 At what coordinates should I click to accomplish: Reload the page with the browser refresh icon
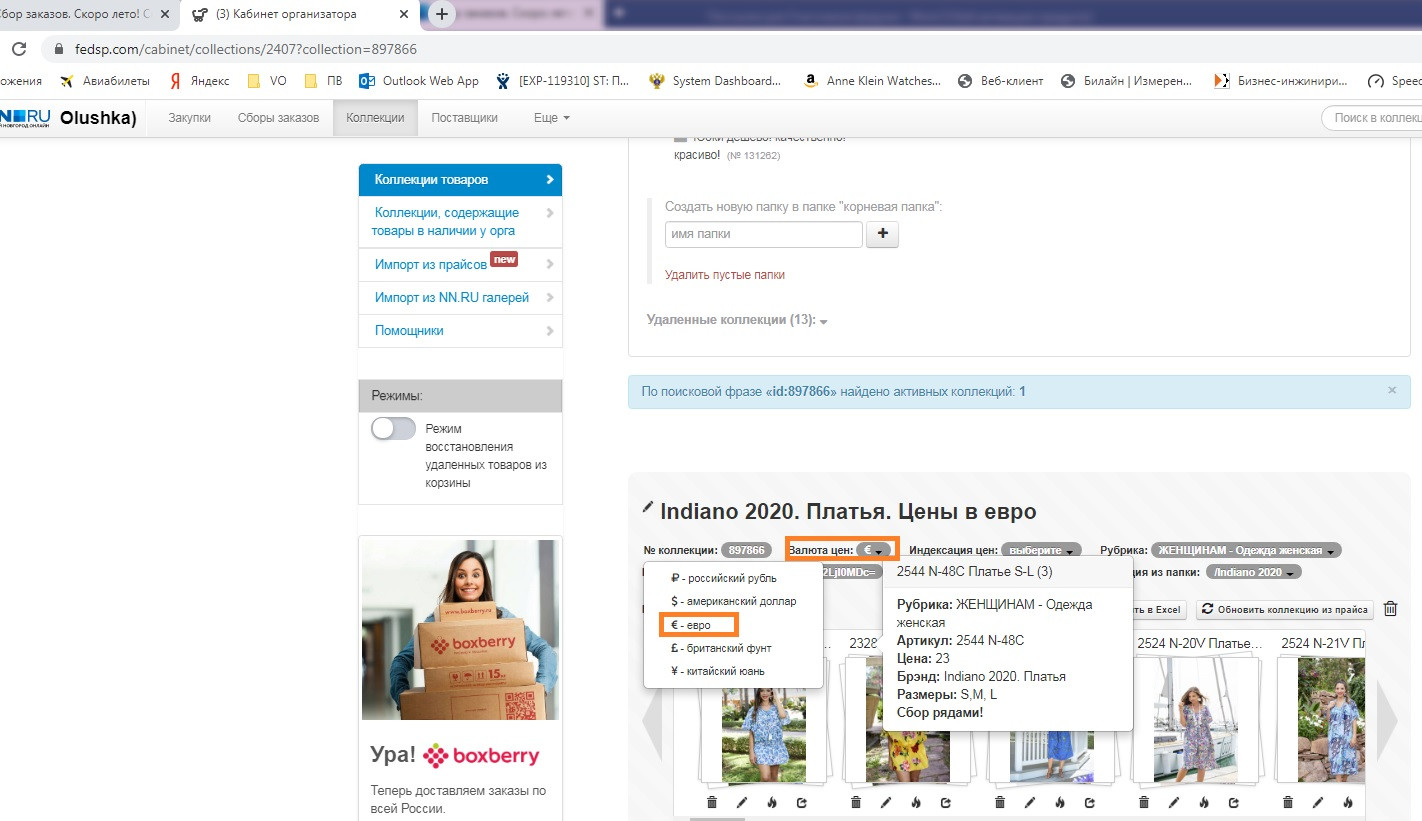(x=19, y=48)
